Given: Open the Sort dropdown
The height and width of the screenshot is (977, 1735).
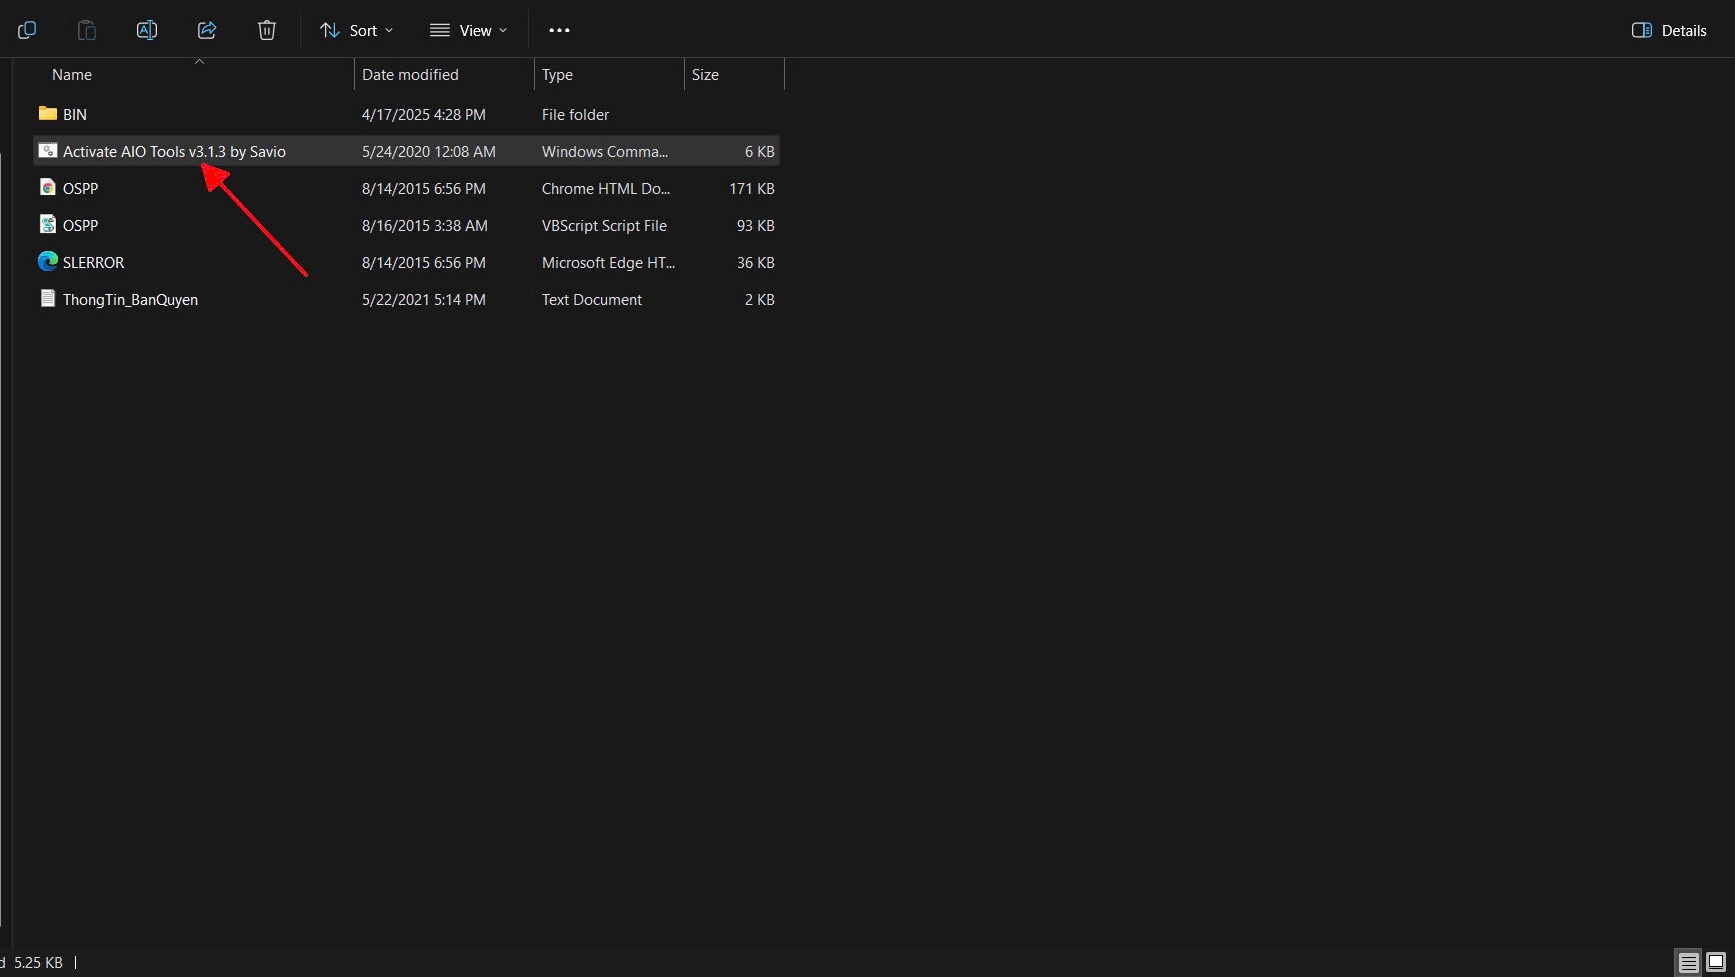Looking at the screenshot, I should tap(356, 30).
